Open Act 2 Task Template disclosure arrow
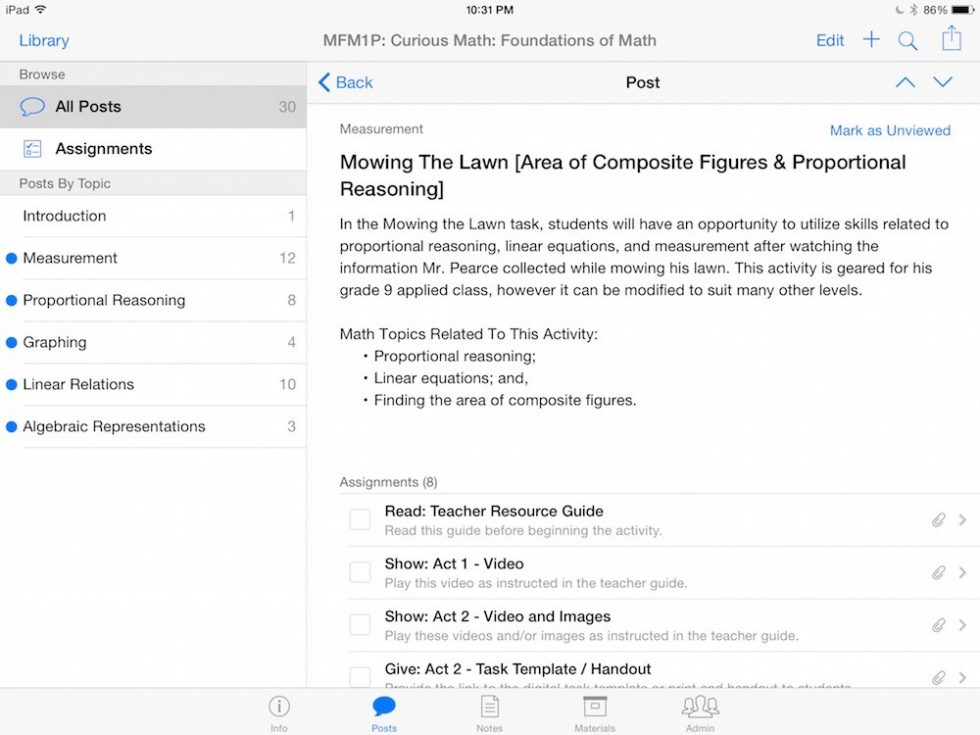Image resolution: width=980 pixels, height=735 pixels. [963, 677]
